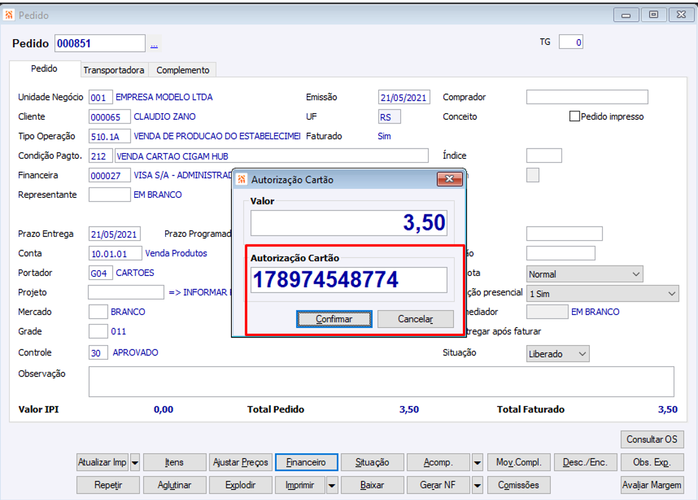Expand the Atualizar Imp arrow menu
Screen dimensions: 698x500
point(135,462)
